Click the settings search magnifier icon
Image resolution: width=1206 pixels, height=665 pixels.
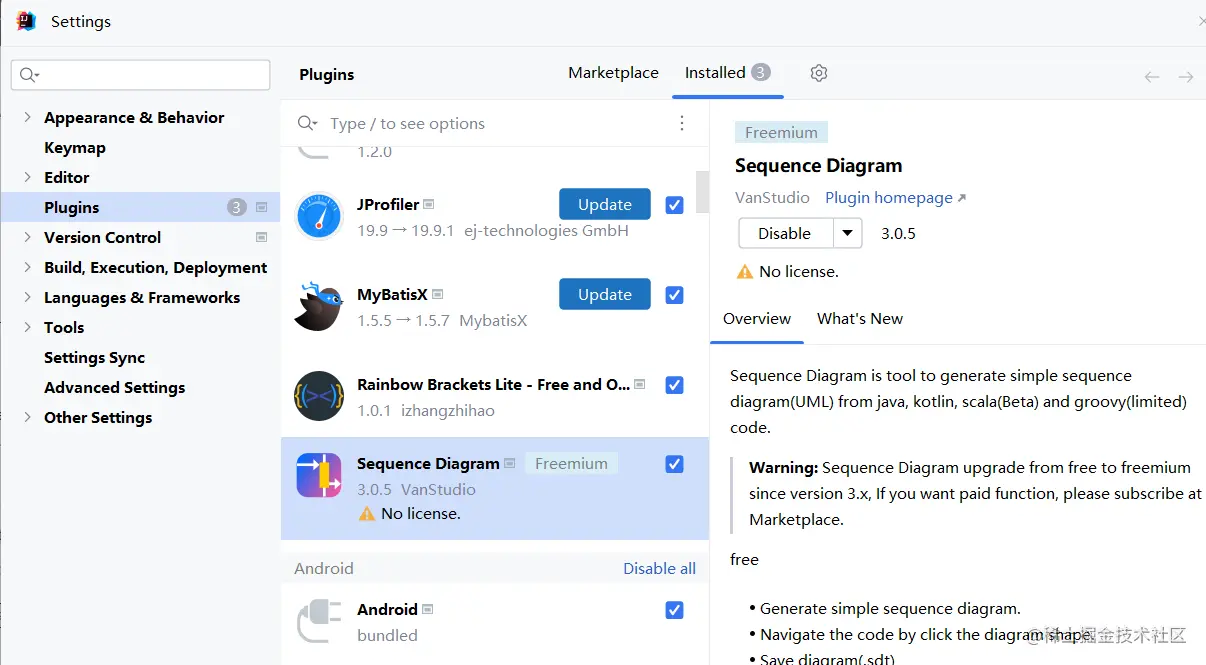(29, 75)
